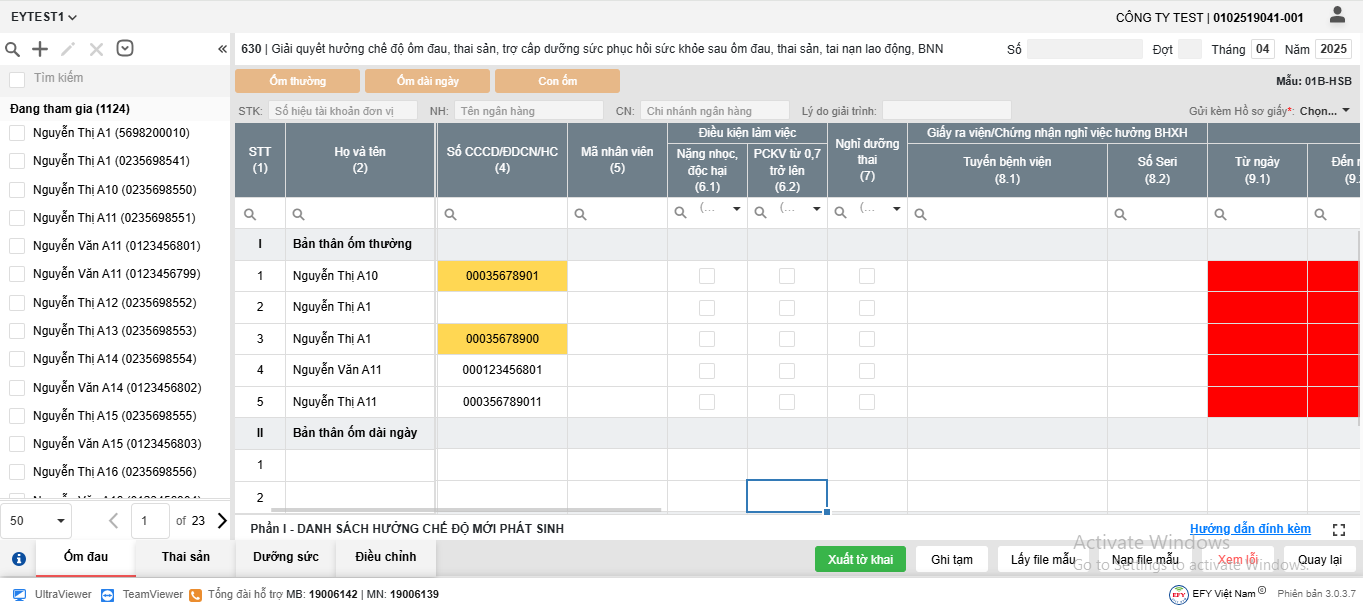Switch to the Thai sản tab
This screenshot has height=607, width=1363.
(186, 557)
